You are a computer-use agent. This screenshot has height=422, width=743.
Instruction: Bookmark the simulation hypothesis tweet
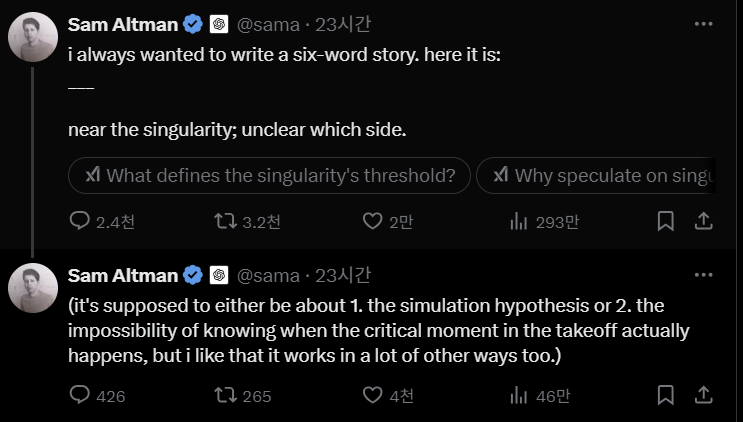click(x=665, y=395)
